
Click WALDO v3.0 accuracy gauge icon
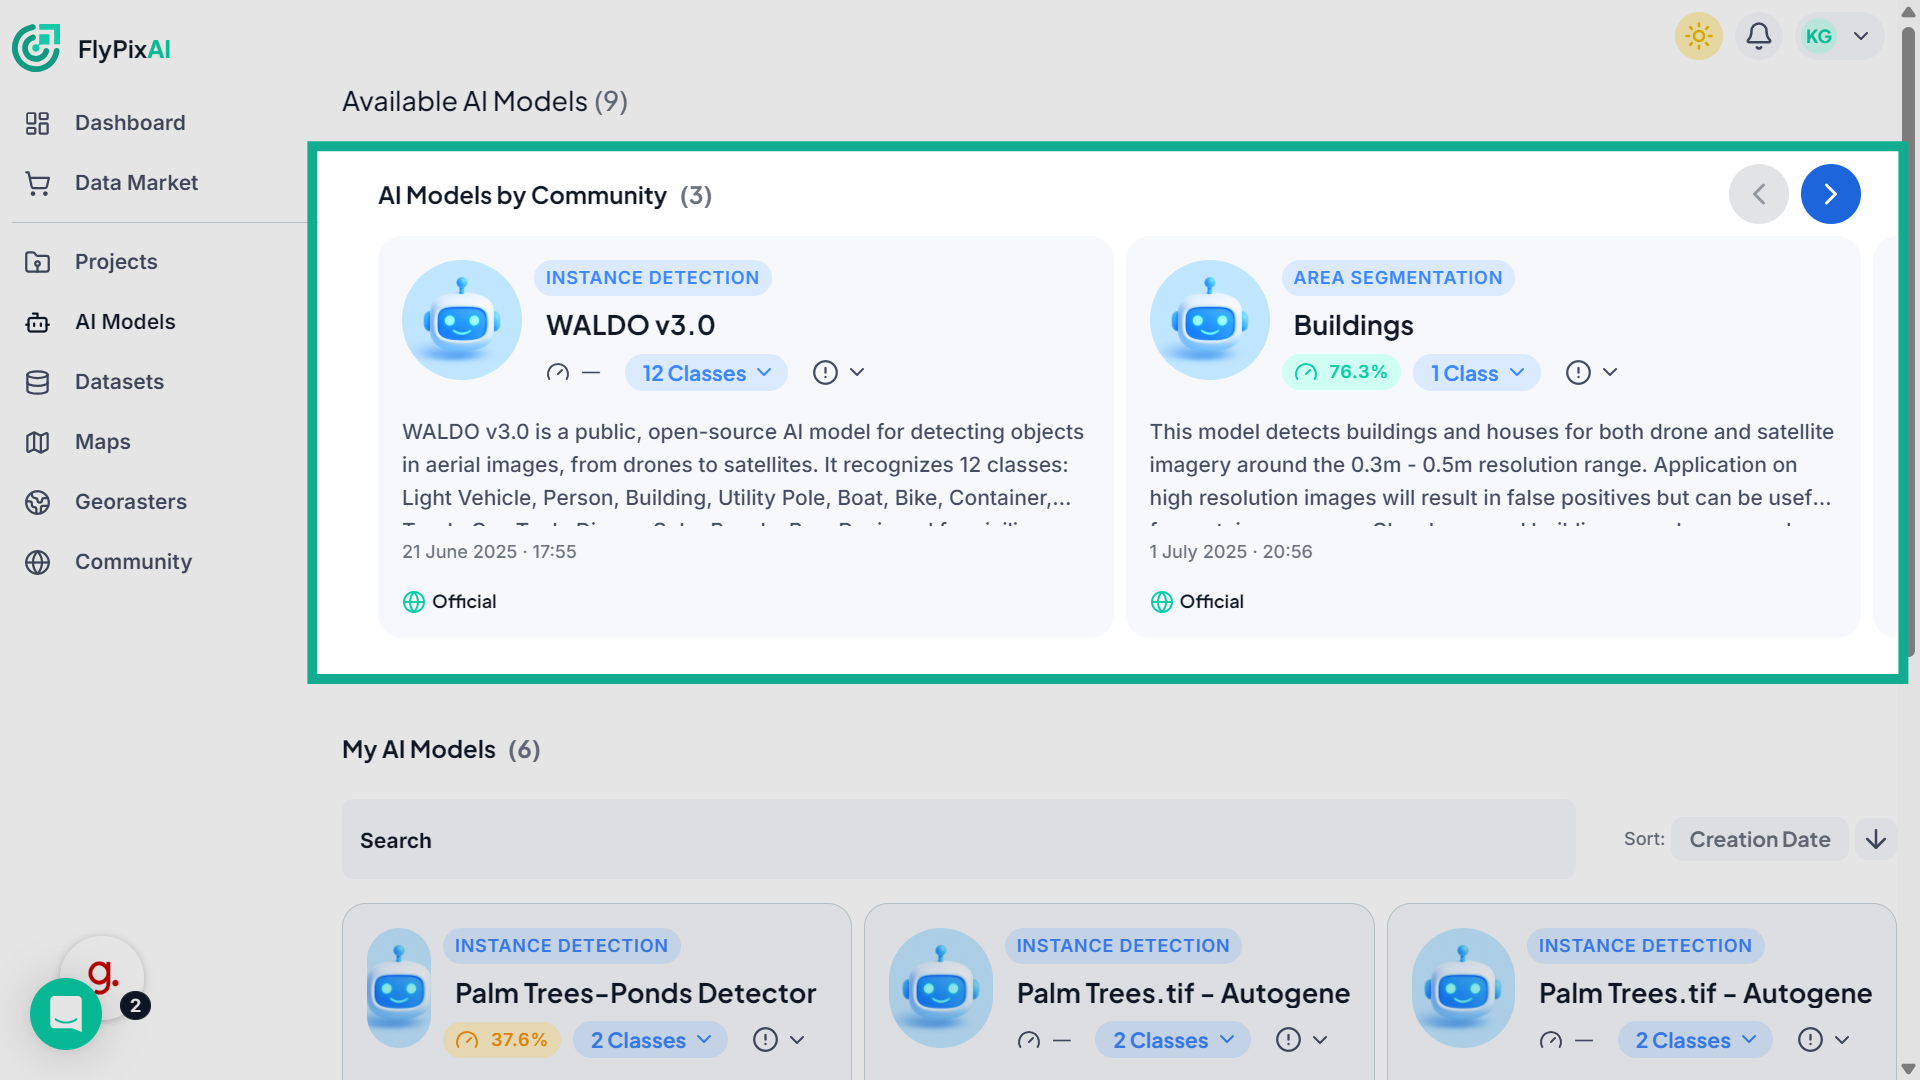558,373
